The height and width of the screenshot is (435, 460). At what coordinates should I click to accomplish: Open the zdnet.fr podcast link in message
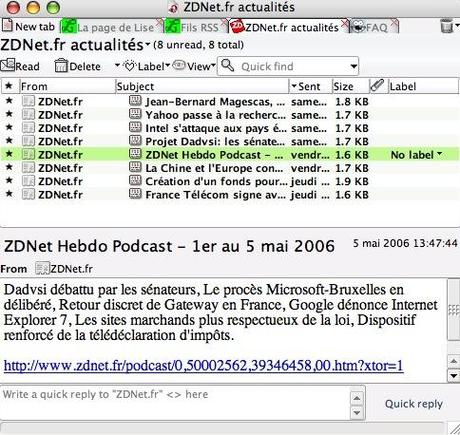click(204, 365)
